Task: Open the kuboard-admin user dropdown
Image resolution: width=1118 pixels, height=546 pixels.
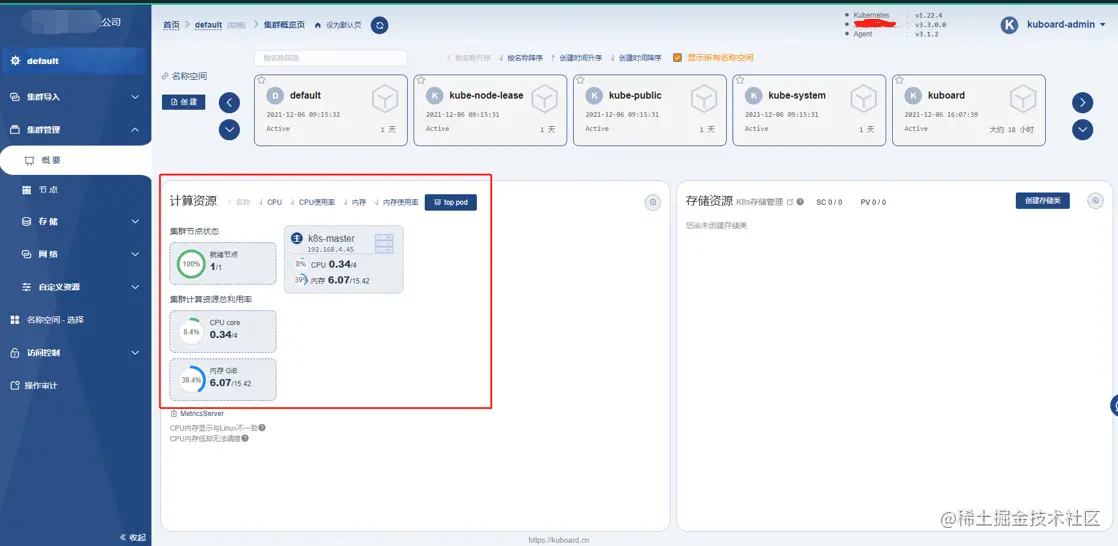Action: (x=1065, y=24)
